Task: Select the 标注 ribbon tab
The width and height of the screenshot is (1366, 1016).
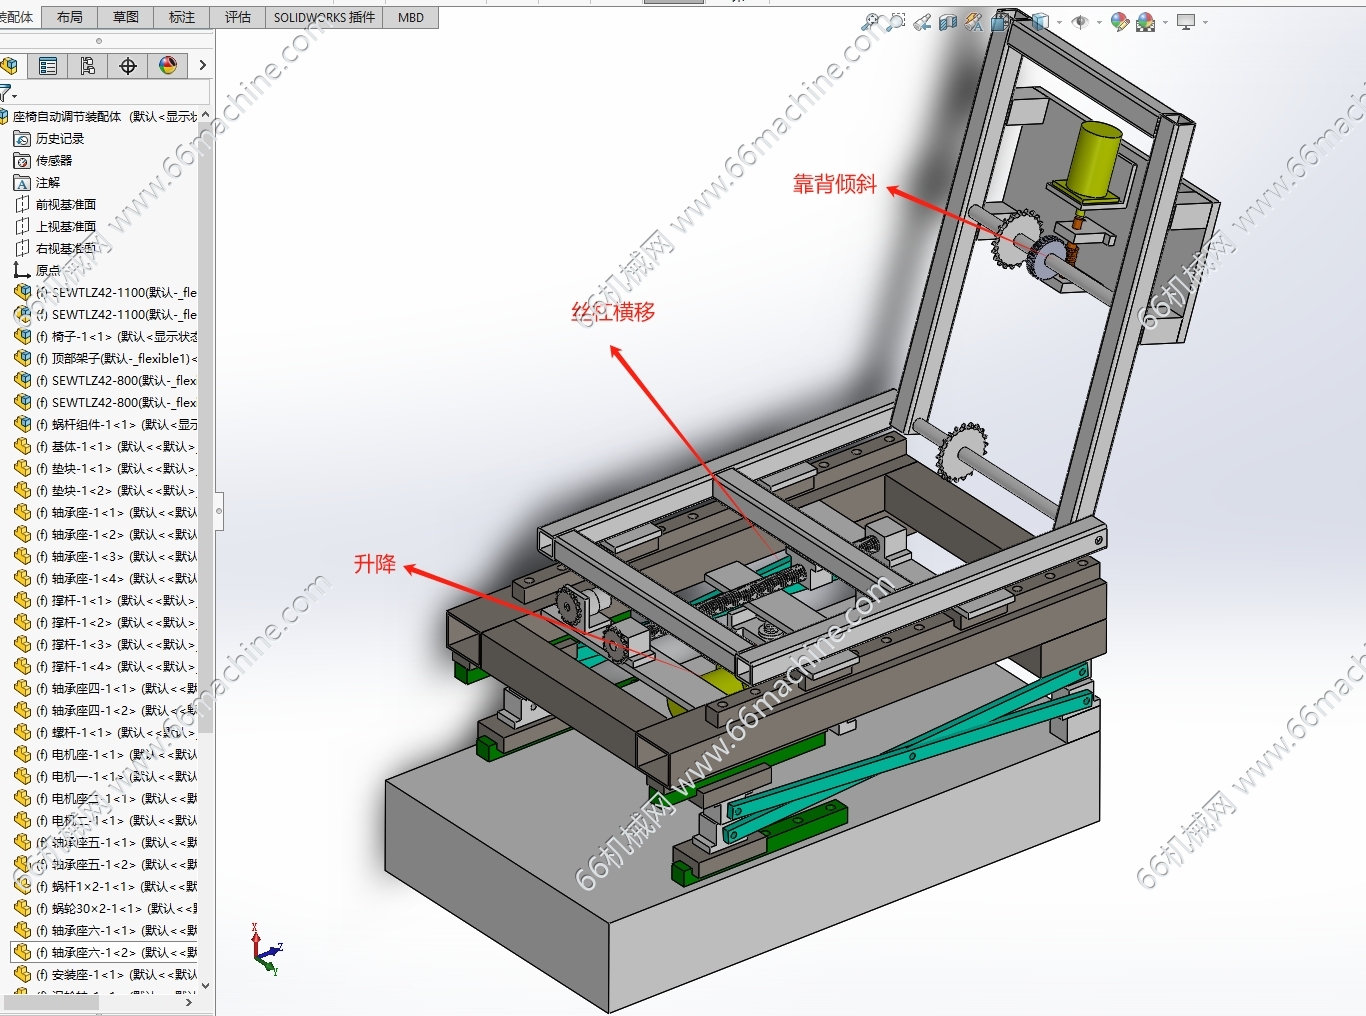Action: 182,17
